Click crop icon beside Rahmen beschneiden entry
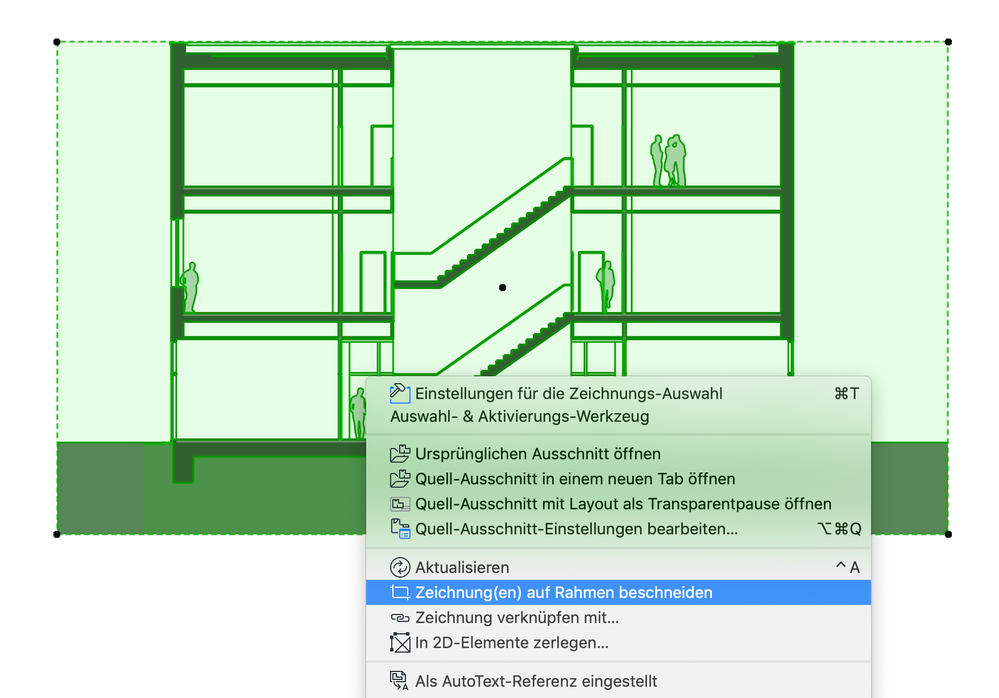Image resolution: width=999 pixels, height=698 pixels. coord(399,592)
